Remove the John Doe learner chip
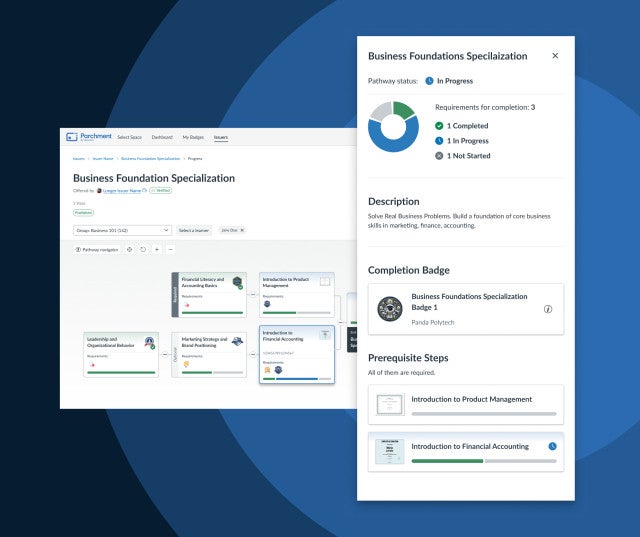 coord(242,230)
